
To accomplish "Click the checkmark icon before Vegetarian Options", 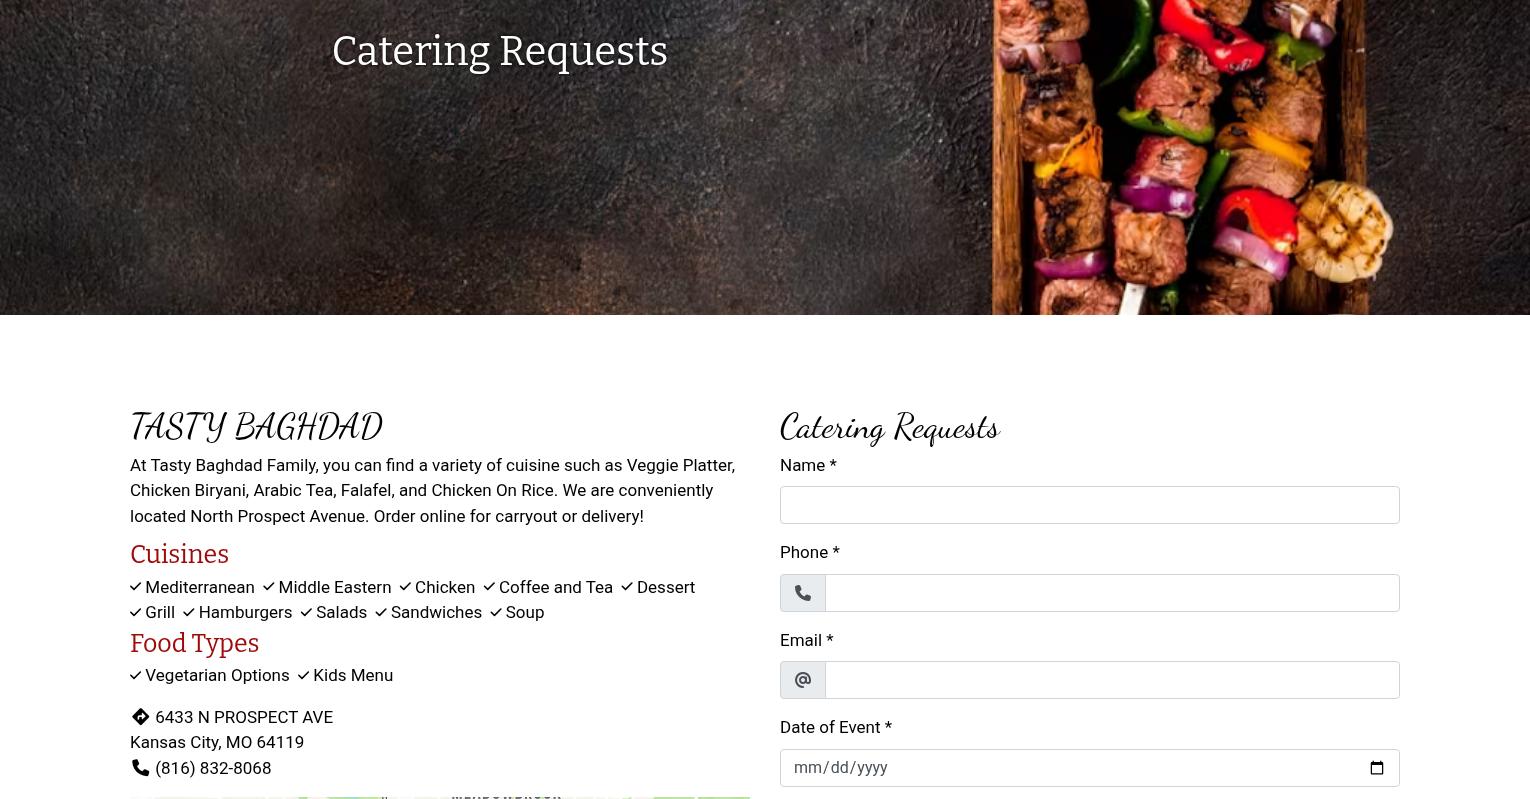I will [136, 675].
